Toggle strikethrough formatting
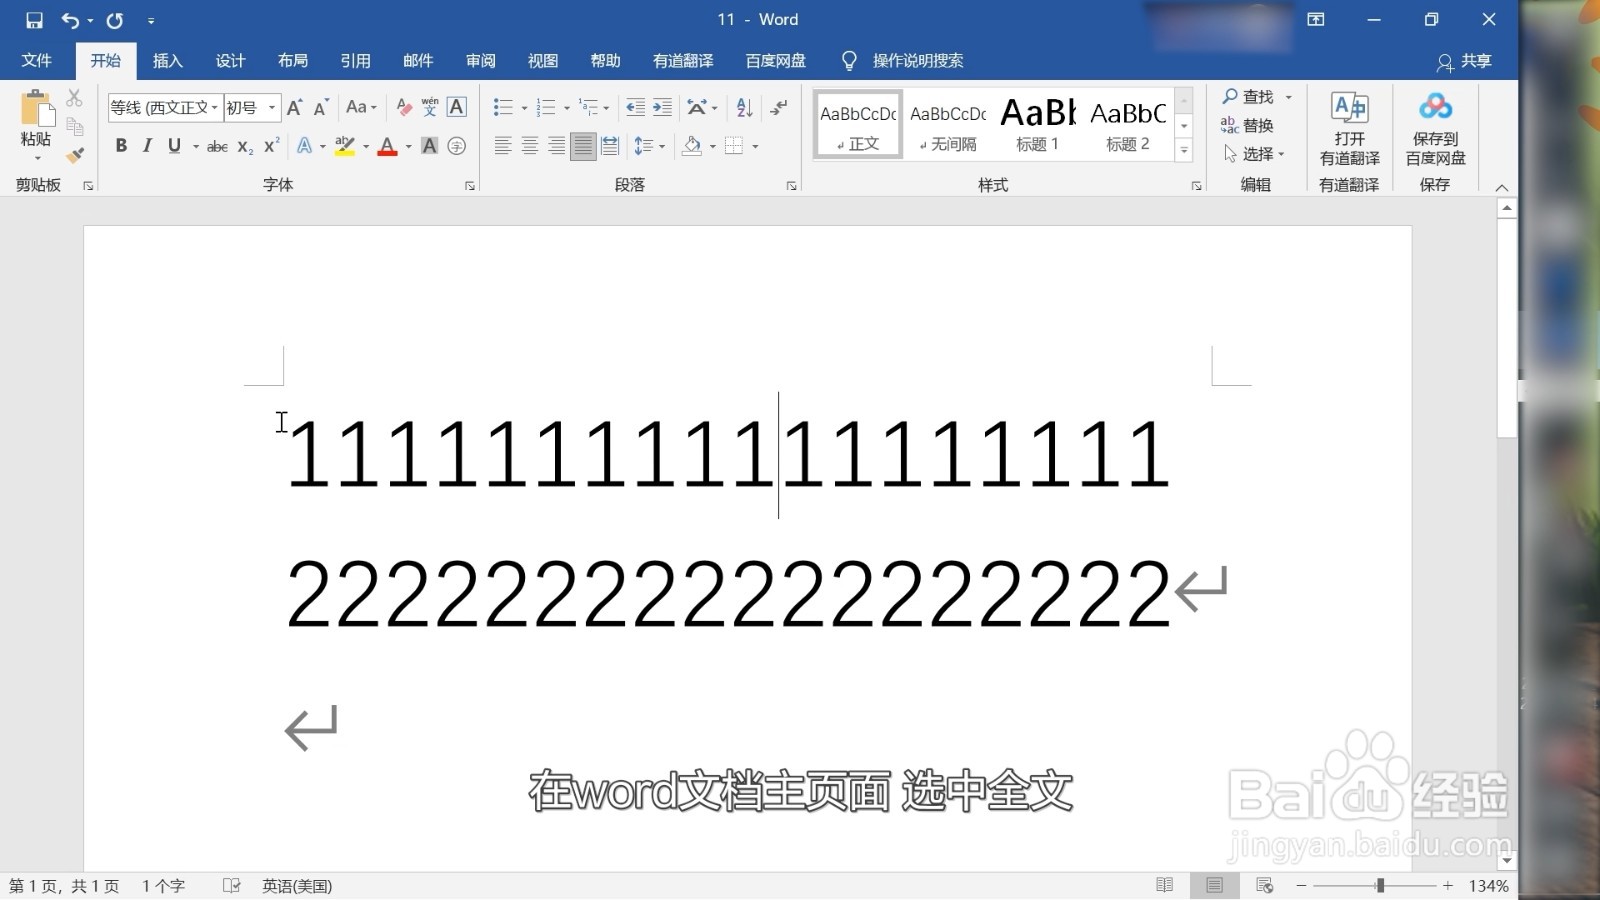Screen dimensions: 1600x900 (x=217, y=146)
